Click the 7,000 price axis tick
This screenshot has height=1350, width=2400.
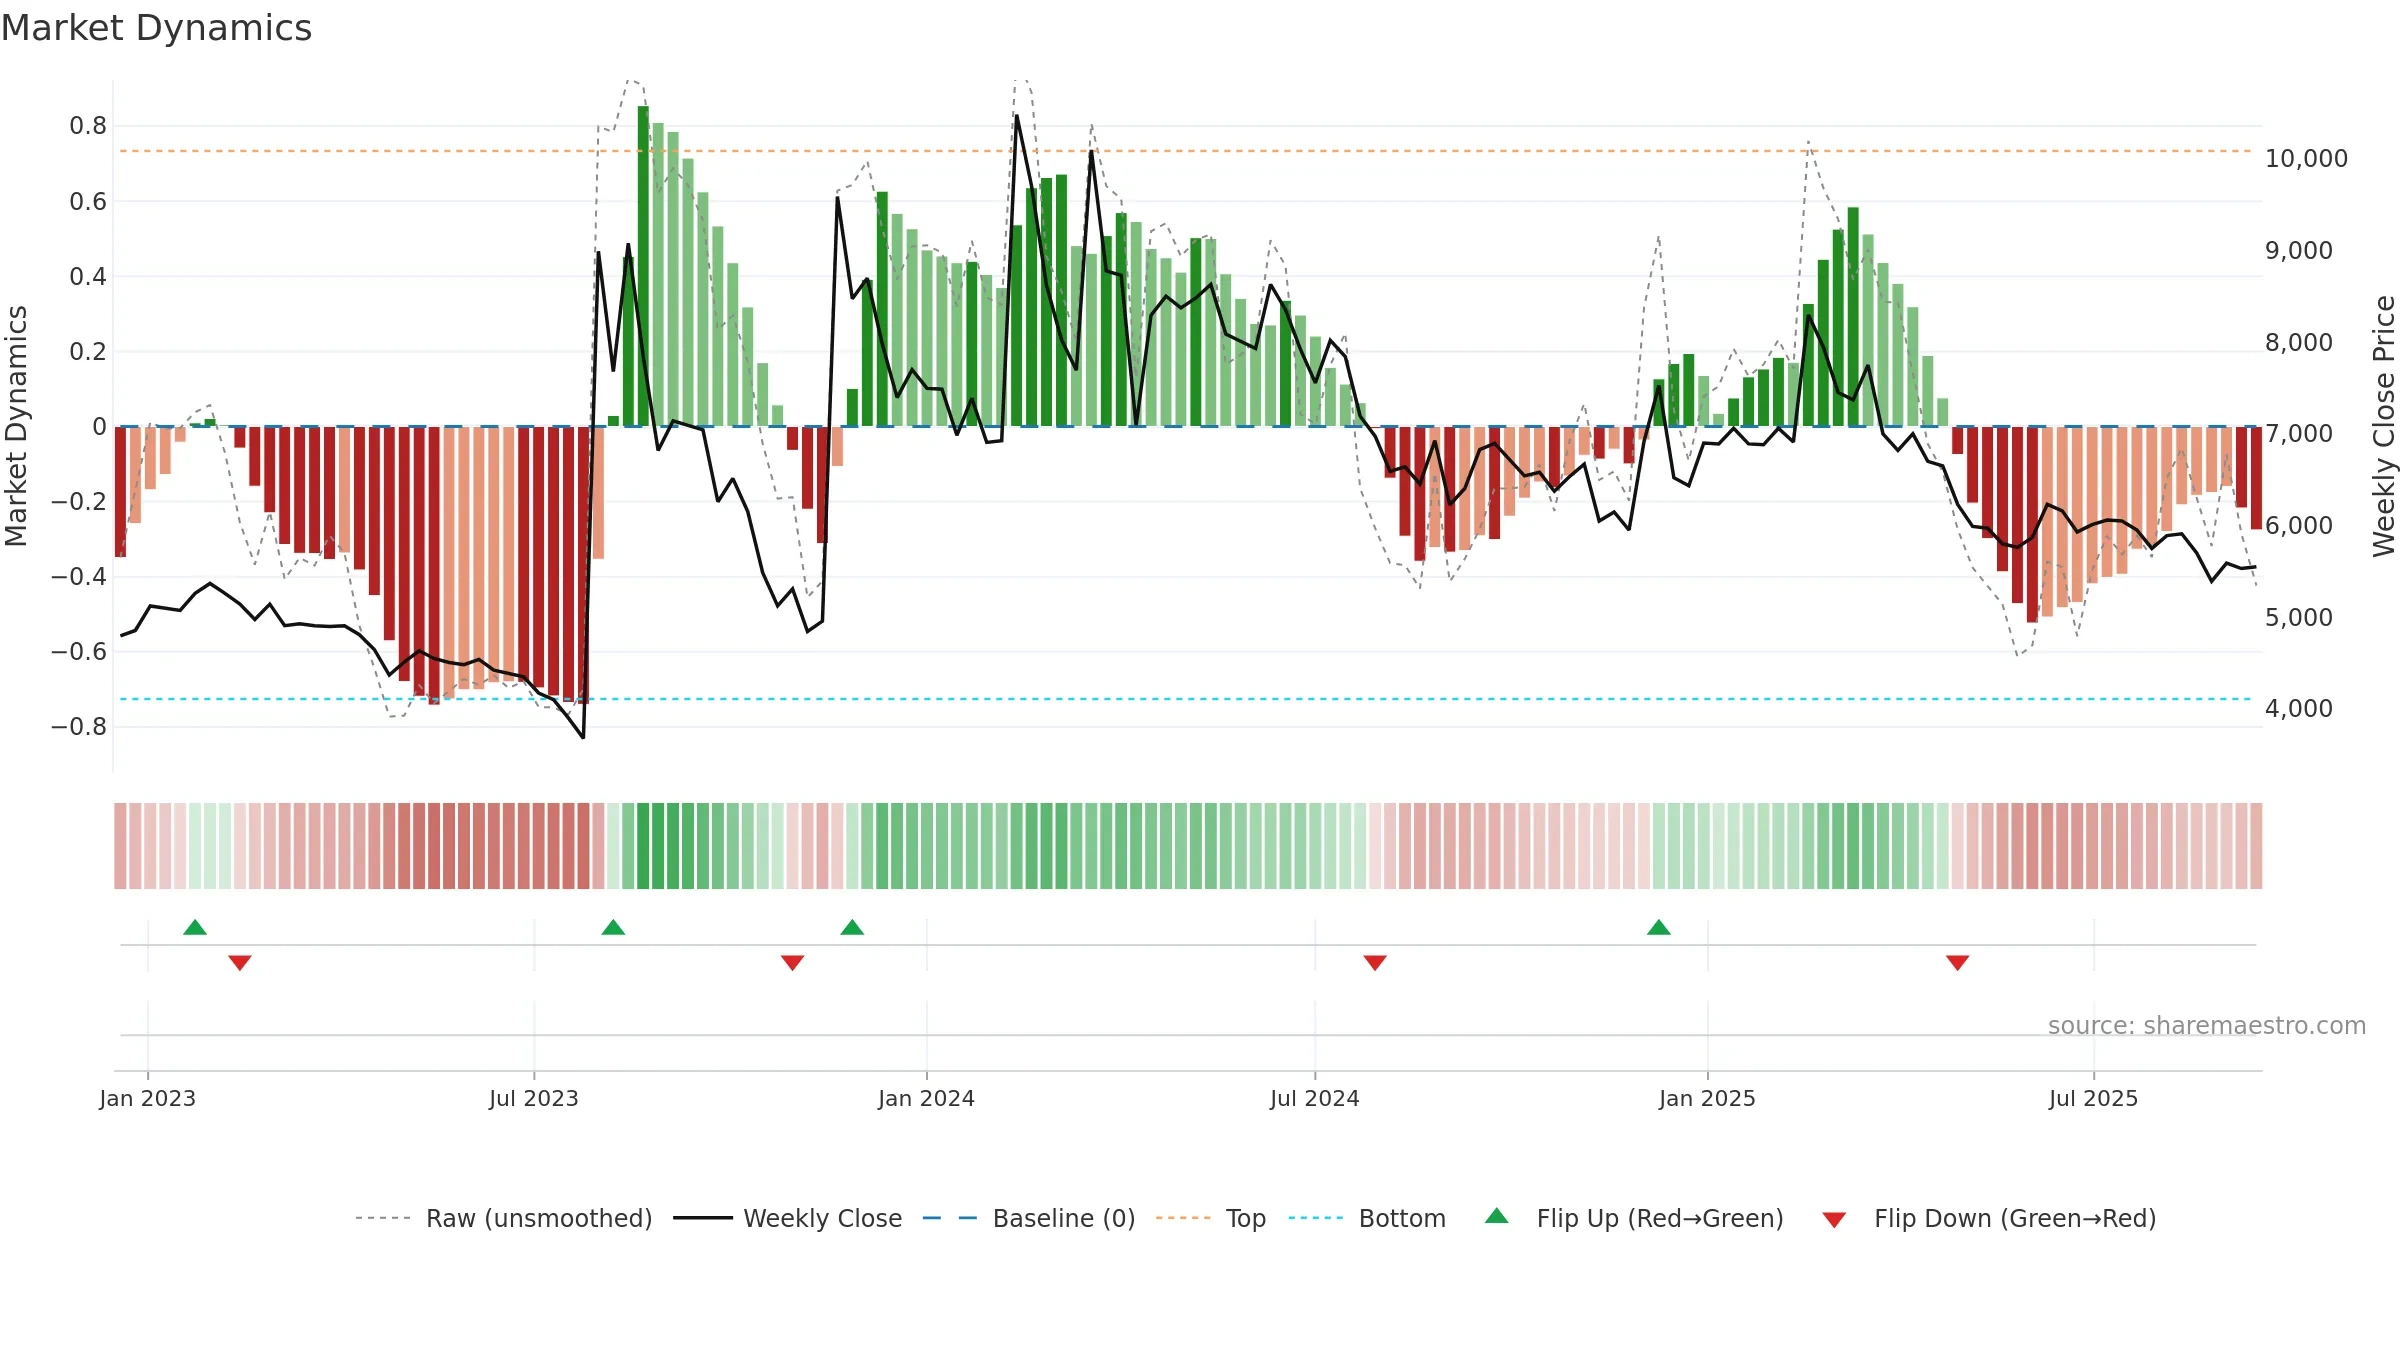pos(2299,433)
